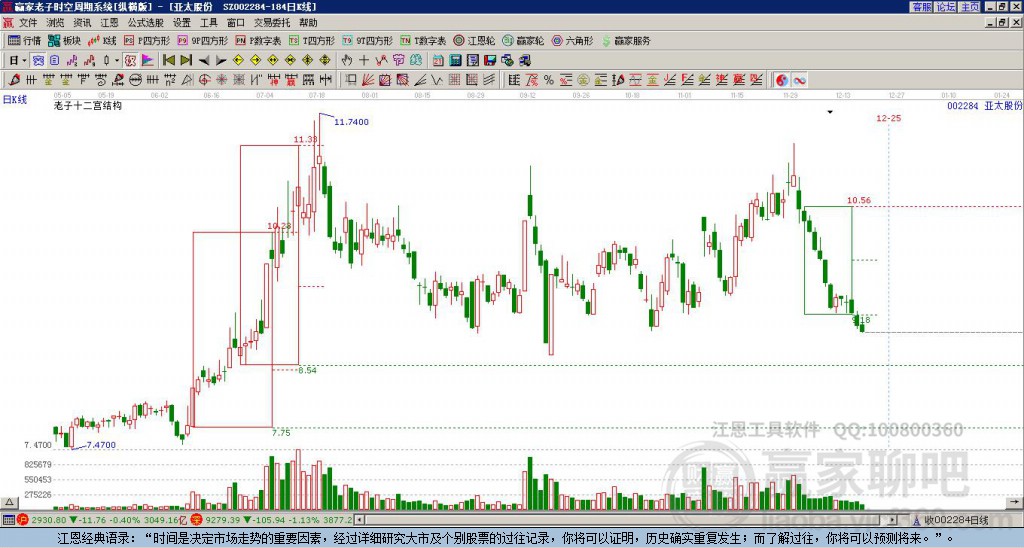Viewport: 1024px width, 548px height.
Task: Select the red crosshair circle tool
Action: pyautogui.click(x=204, y=80)
